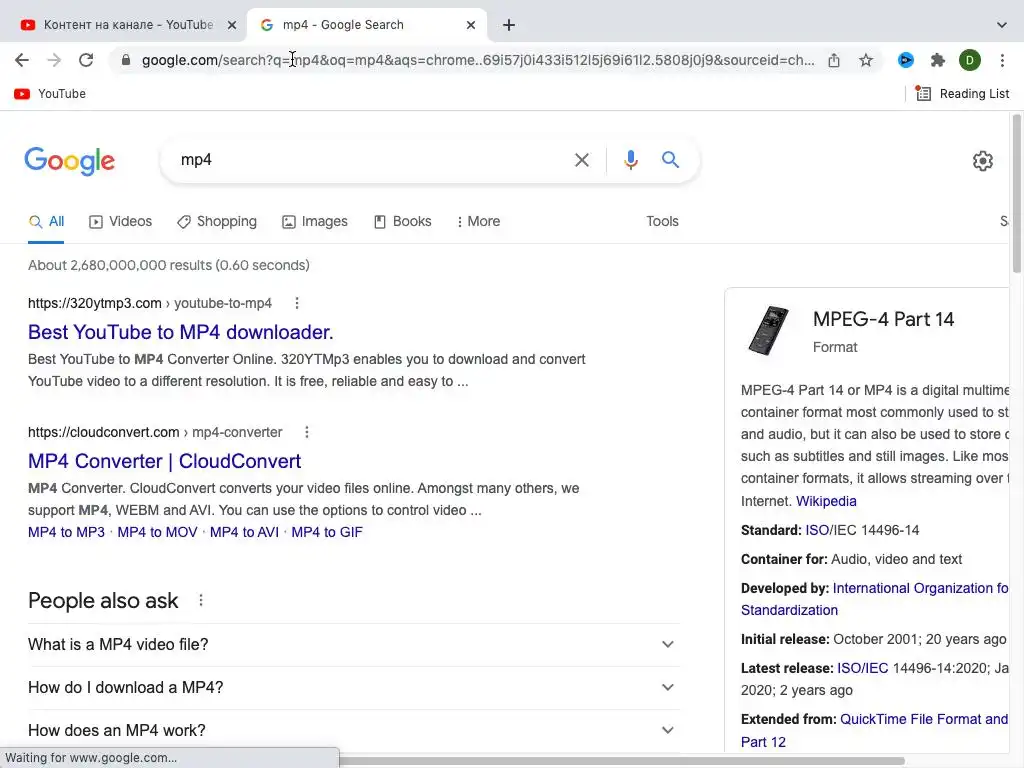Click the vertical page scrollbar
This screenshot has height=768, width=1024.
pos(1017,194)
